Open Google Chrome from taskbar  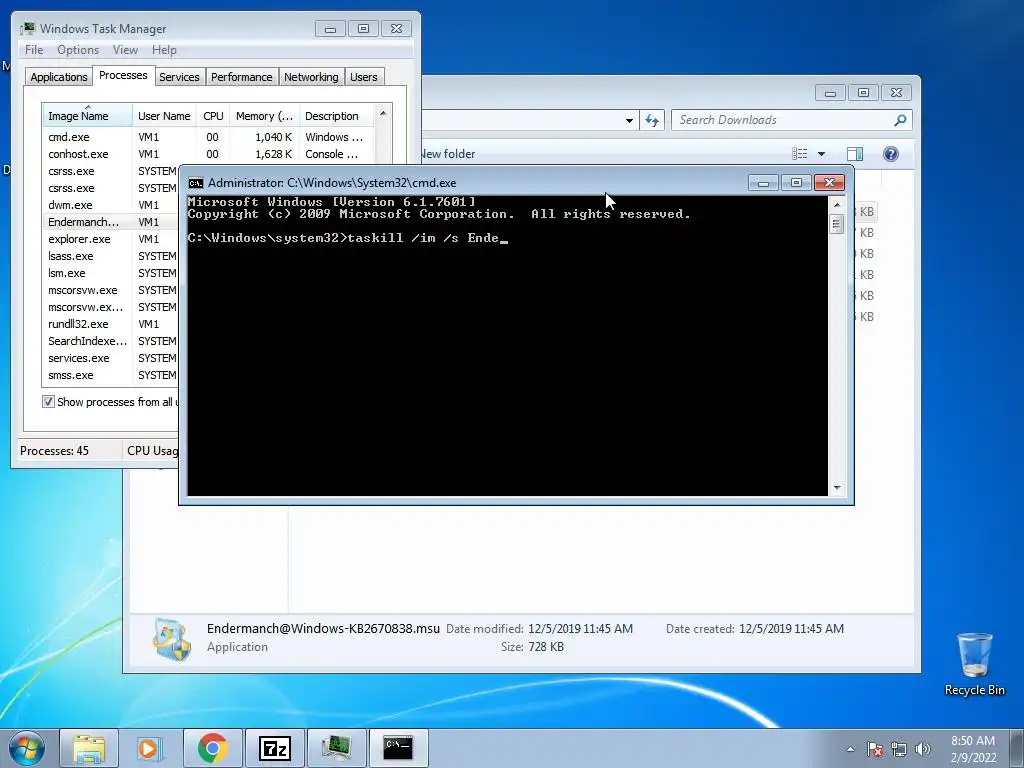[212, 748]
